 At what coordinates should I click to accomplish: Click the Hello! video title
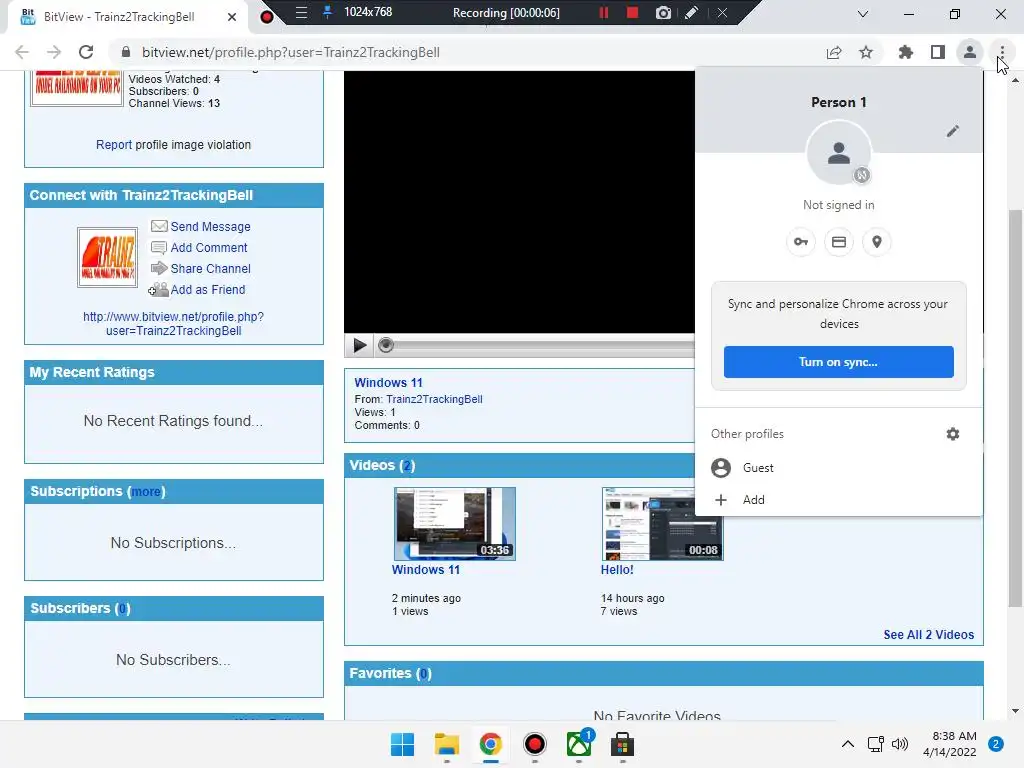pos(617,569)
